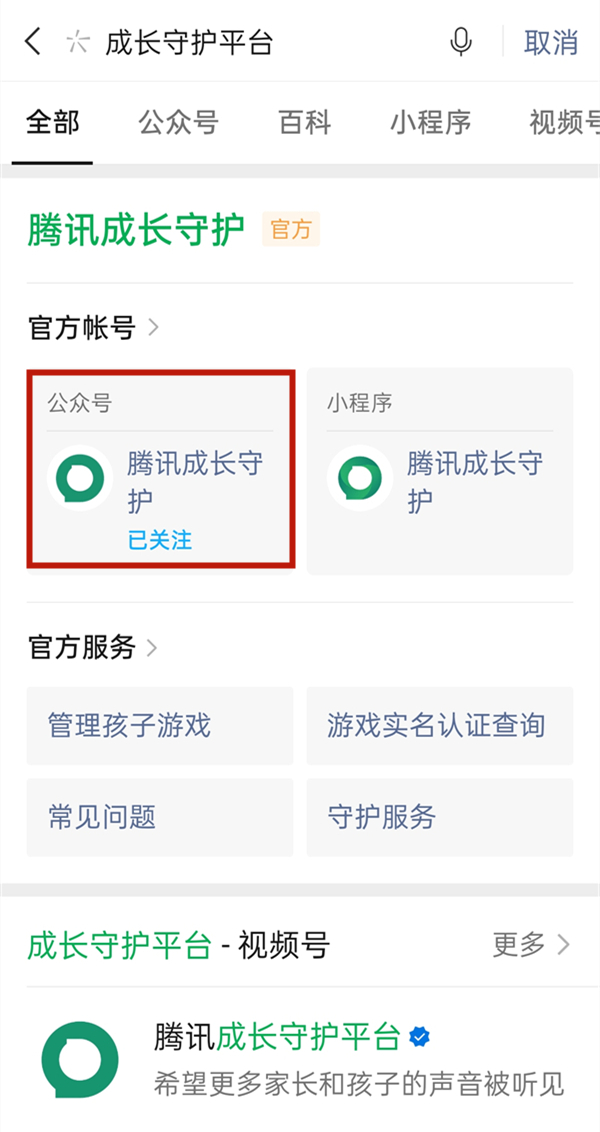Expand the 官方帐号 section
The width and height of the screenshot is (600, 1132).
pos(90,328)
